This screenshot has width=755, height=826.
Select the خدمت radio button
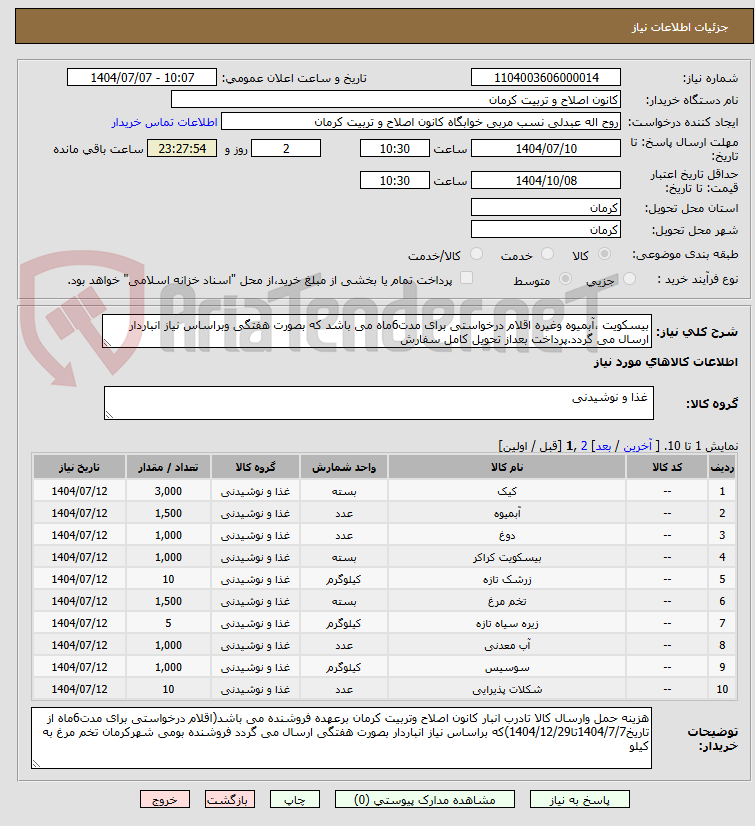coord(547,254)
